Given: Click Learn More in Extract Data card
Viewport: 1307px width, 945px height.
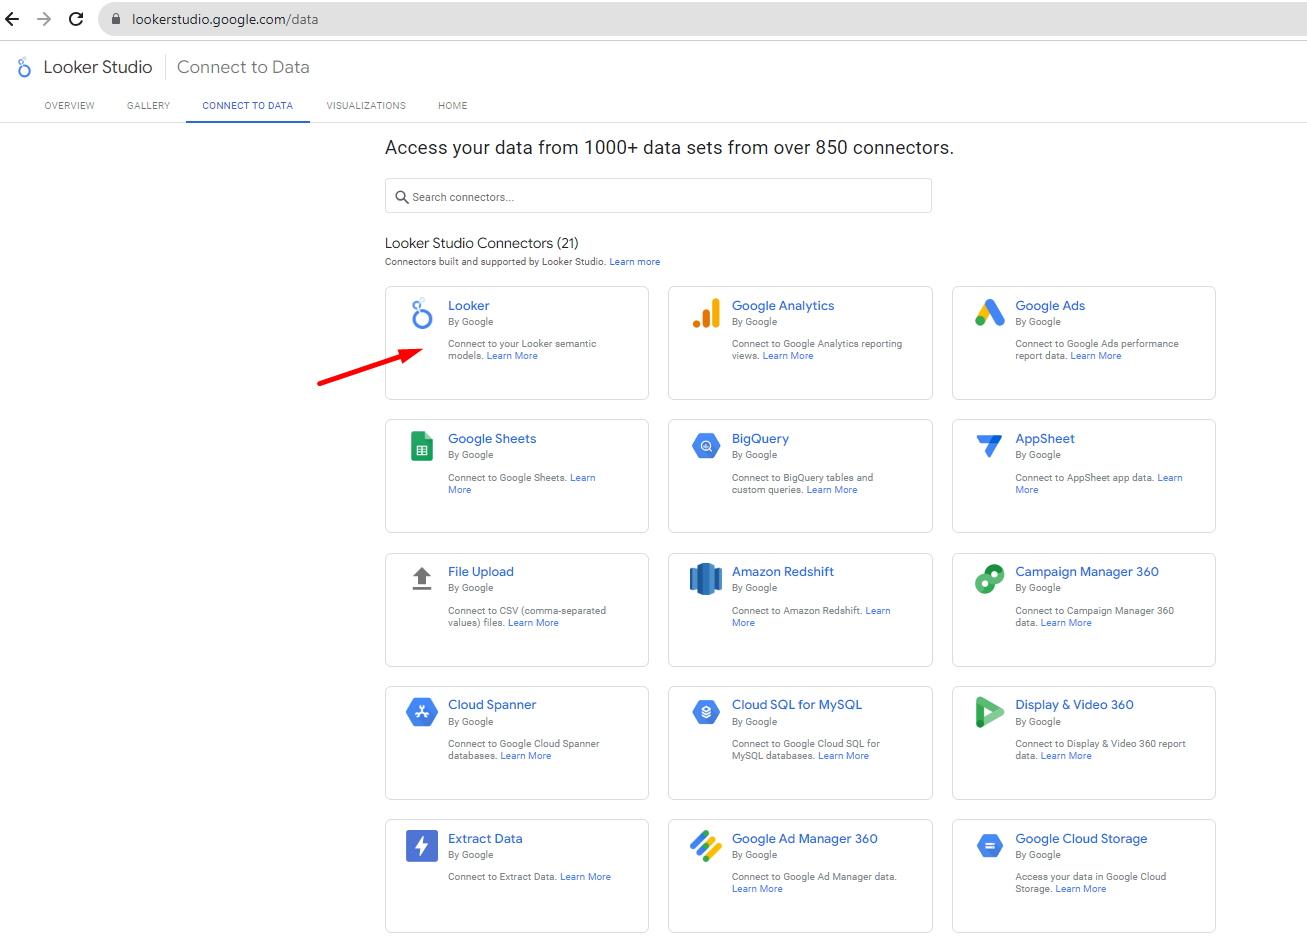Looking at the screenshot, I should point(585,877).
